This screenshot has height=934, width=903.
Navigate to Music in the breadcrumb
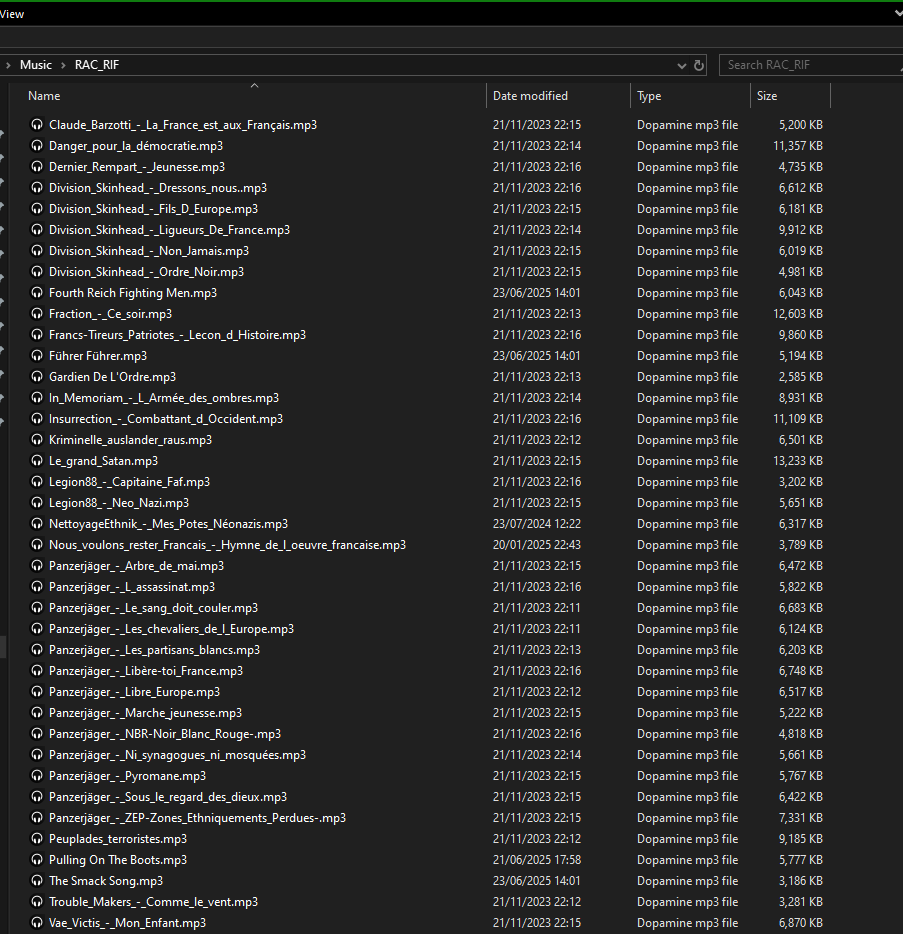coord(36,65)
